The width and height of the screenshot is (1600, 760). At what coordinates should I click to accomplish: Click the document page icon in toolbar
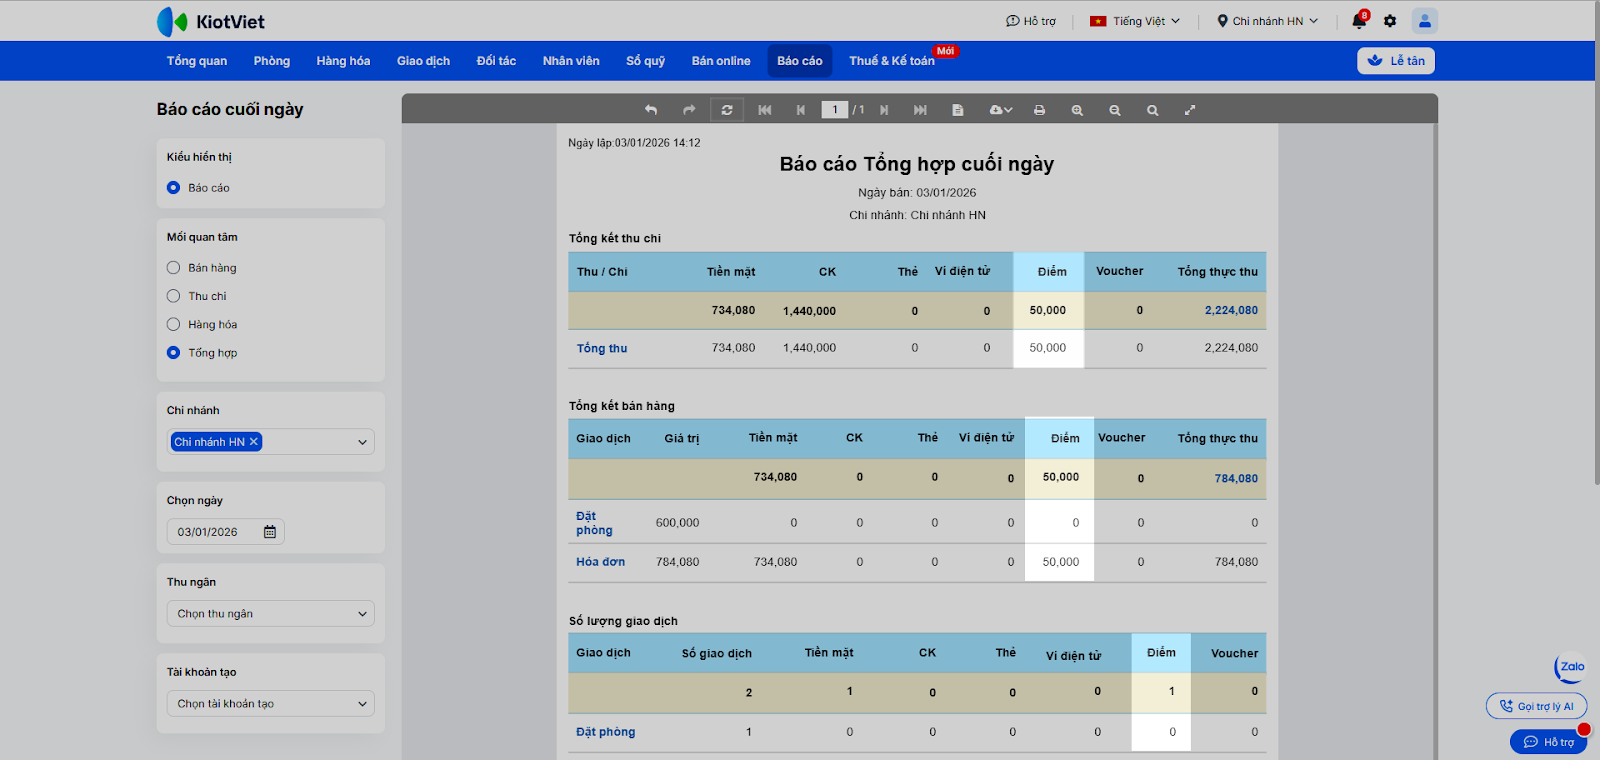(958, 110)
